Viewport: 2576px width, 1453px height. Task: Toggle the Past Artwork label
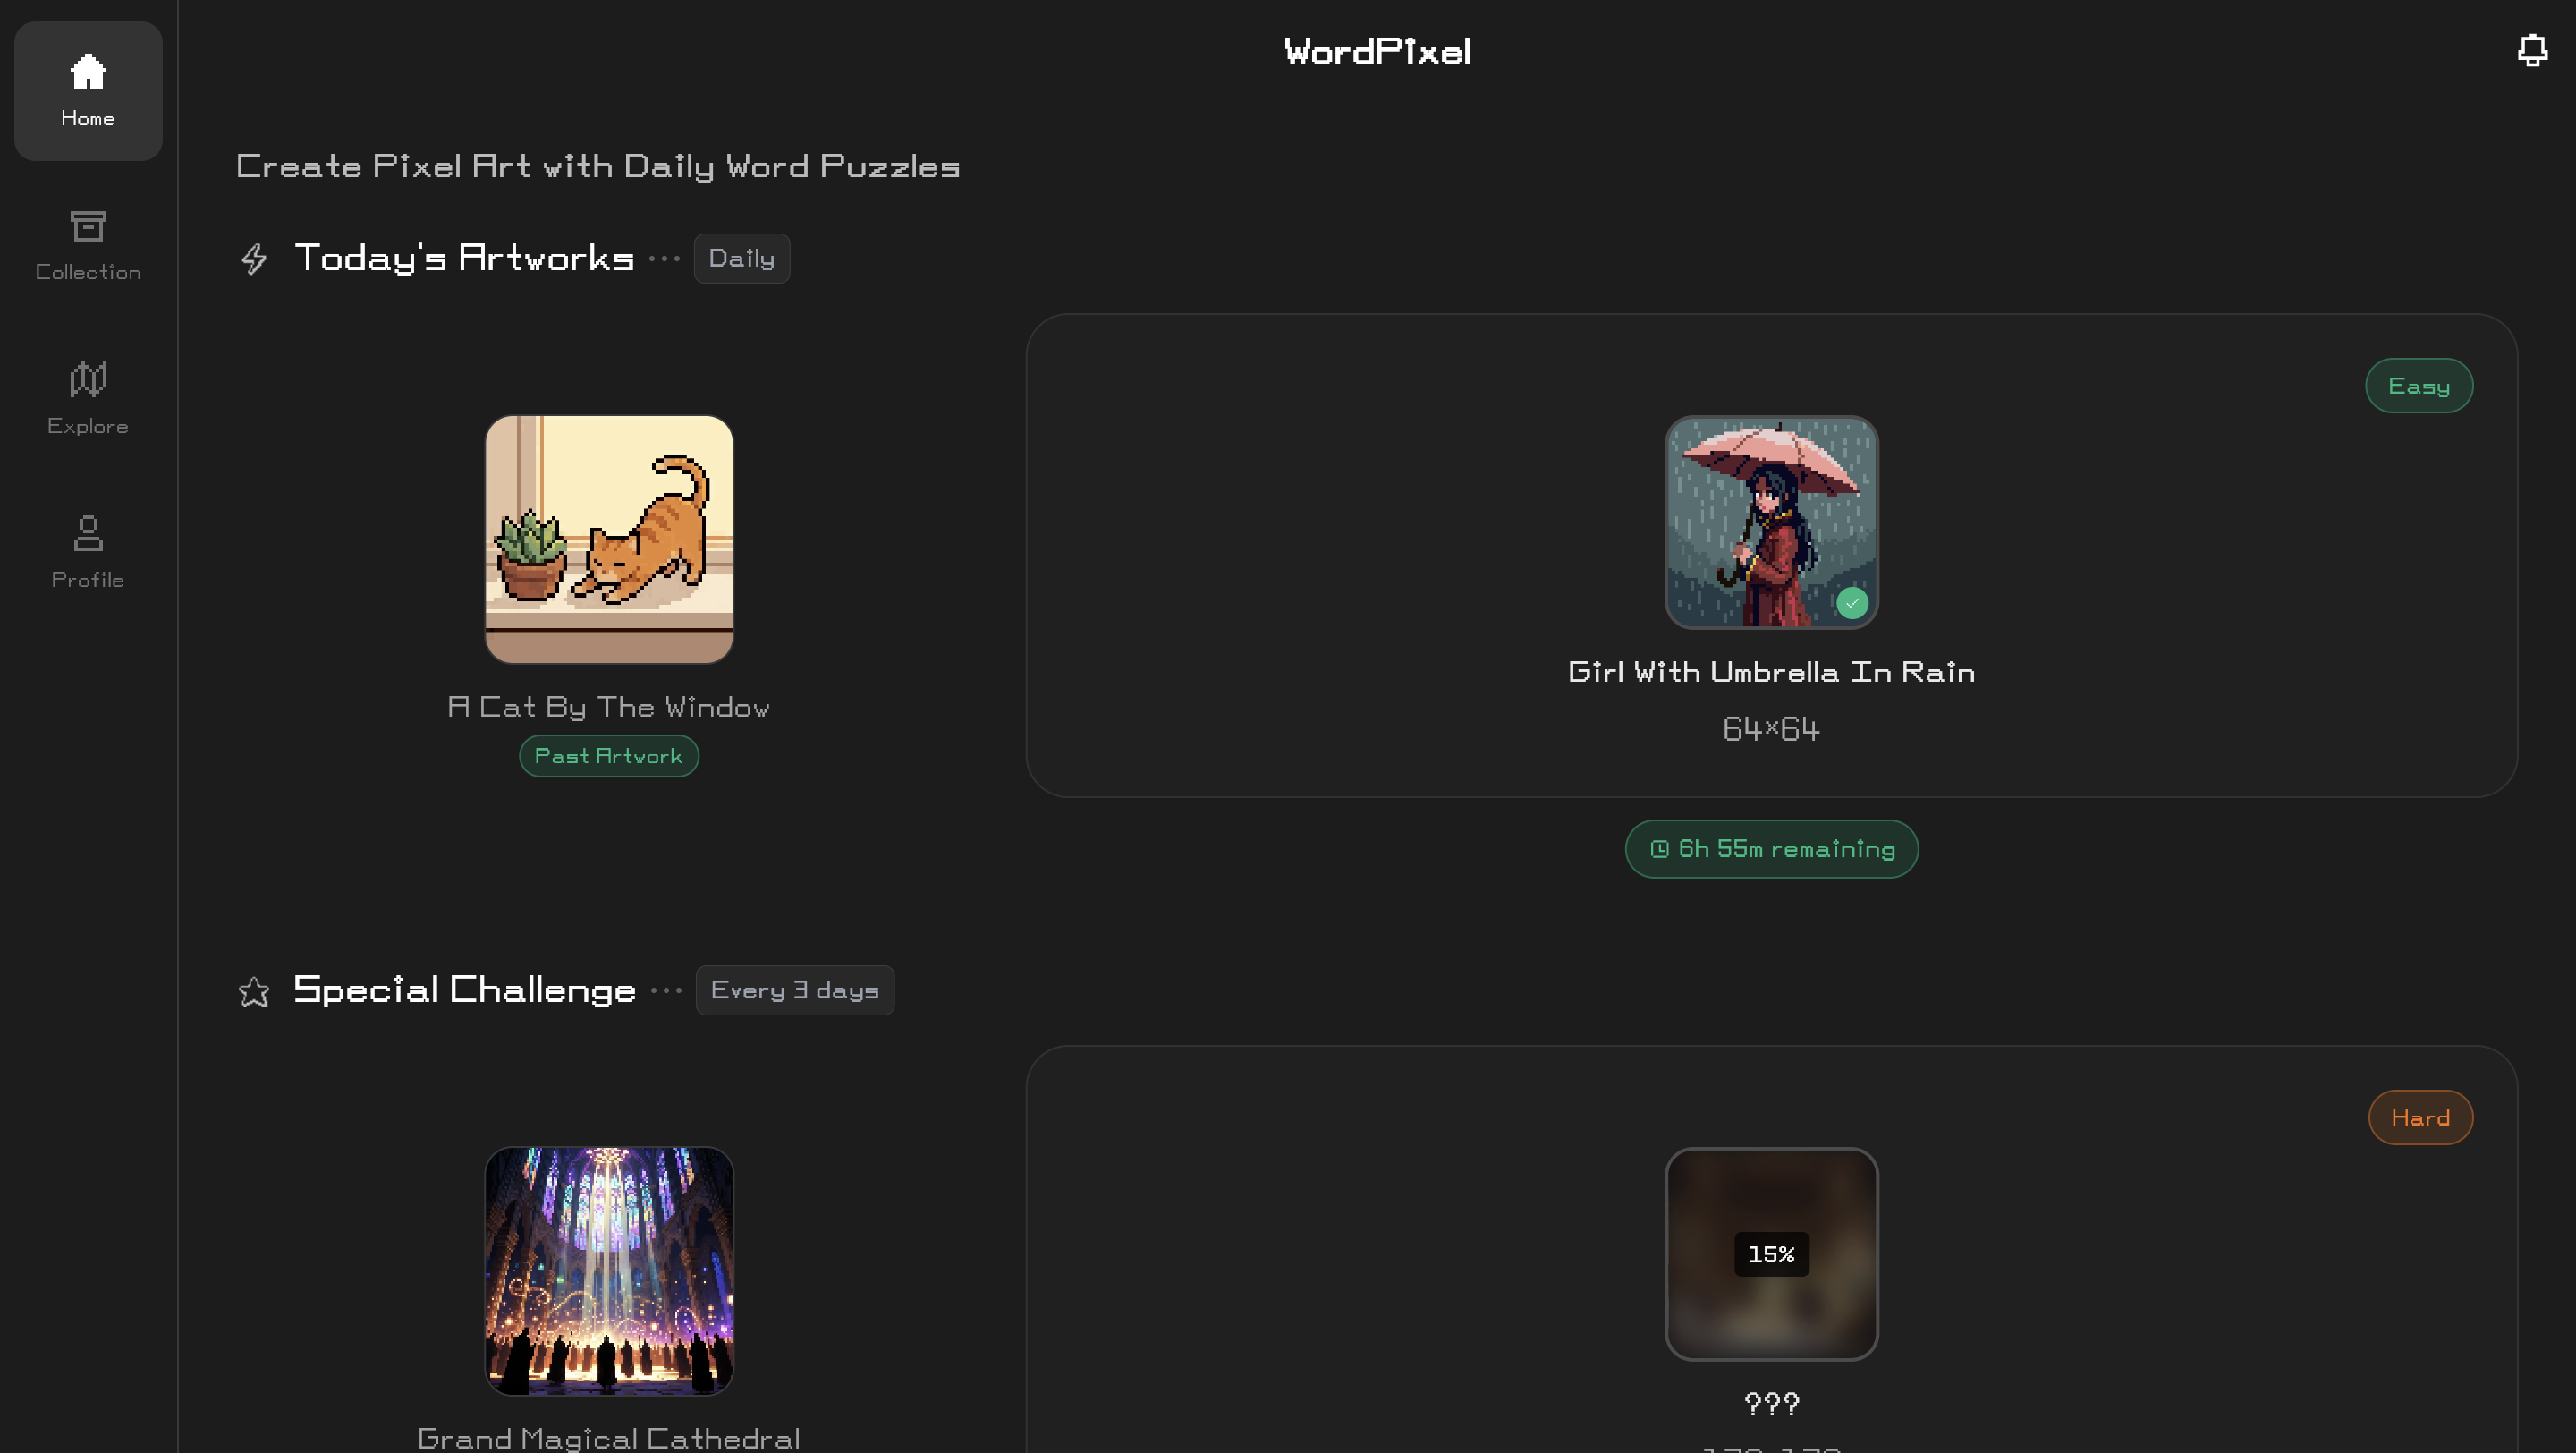click(x=608, y=756)
